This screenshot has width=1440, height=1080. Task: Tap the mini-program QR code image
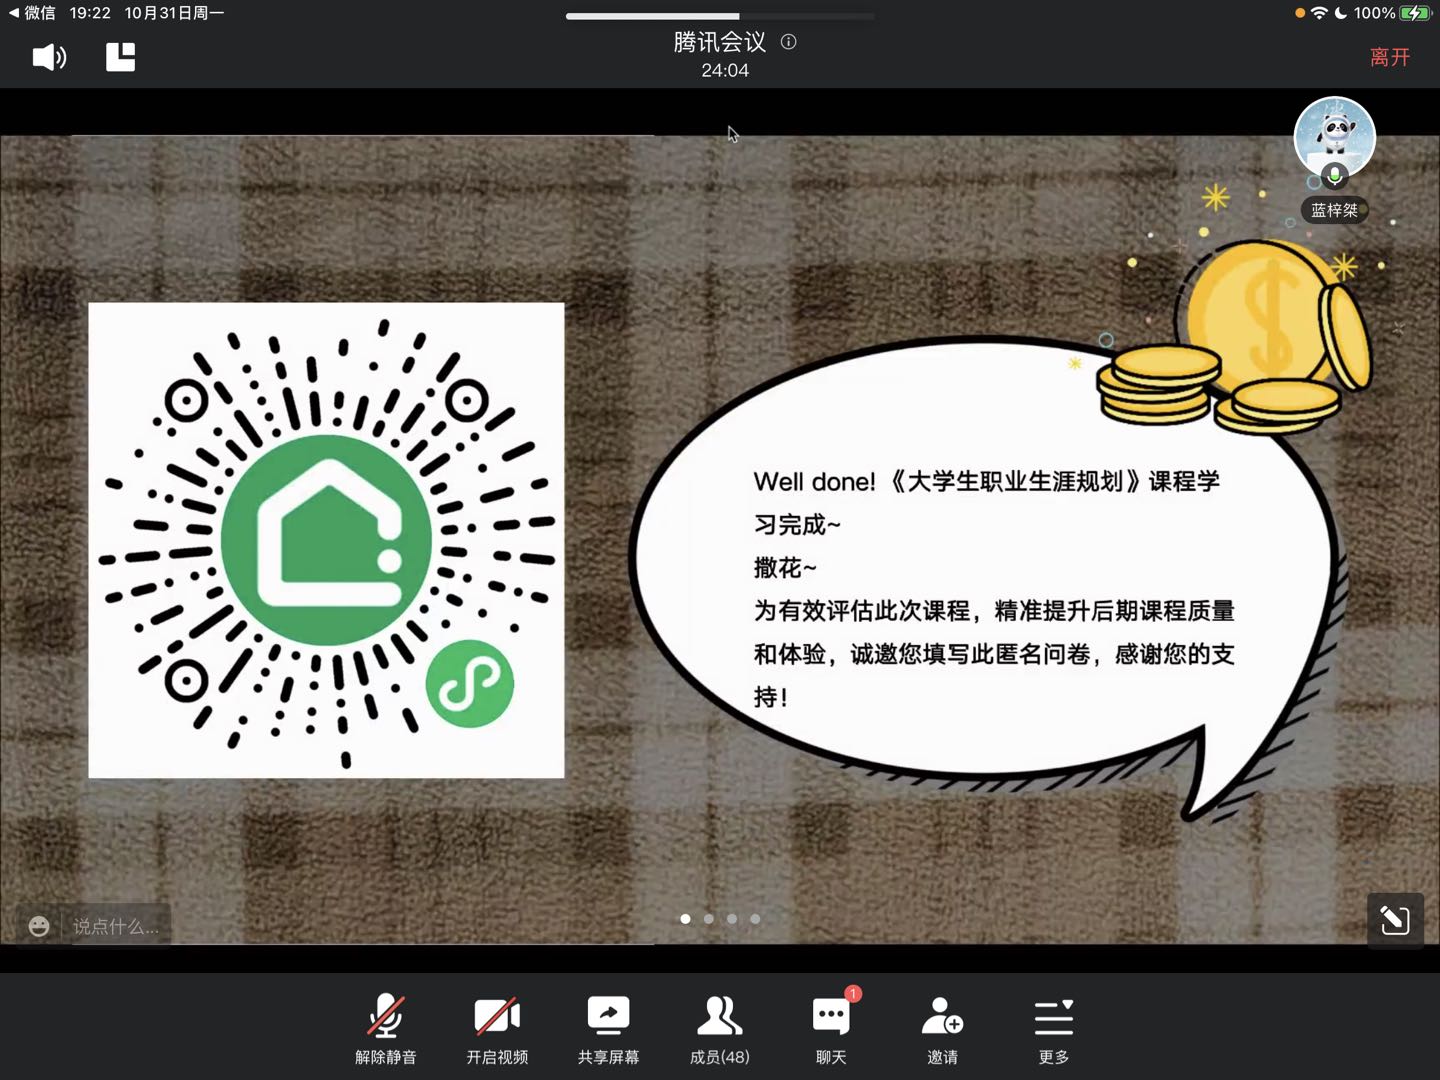[x=326, y=540]
